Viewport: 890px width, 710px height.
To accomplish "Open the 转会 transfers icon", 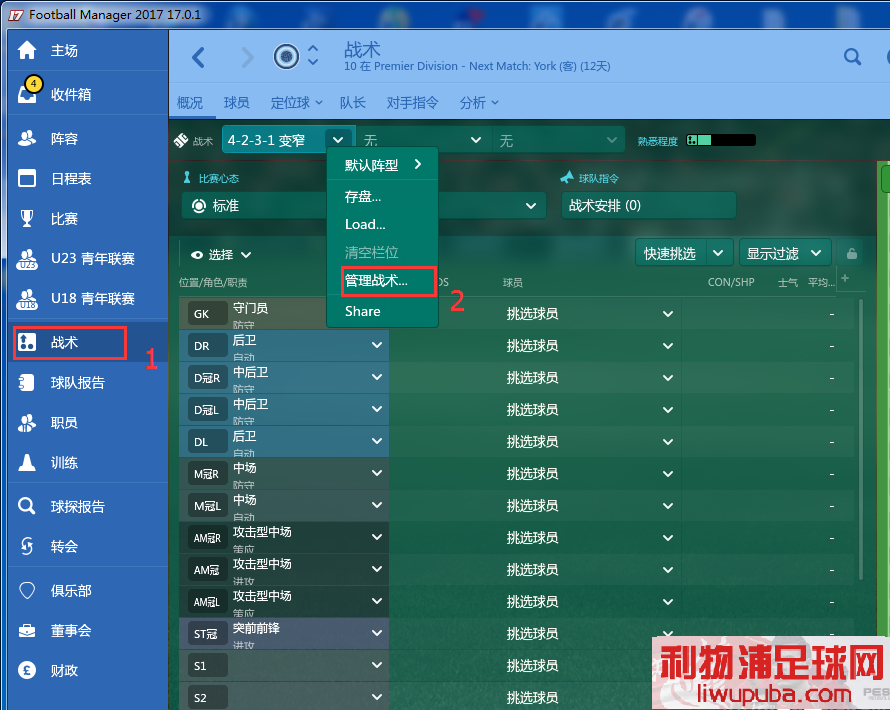I will point(27,546).
